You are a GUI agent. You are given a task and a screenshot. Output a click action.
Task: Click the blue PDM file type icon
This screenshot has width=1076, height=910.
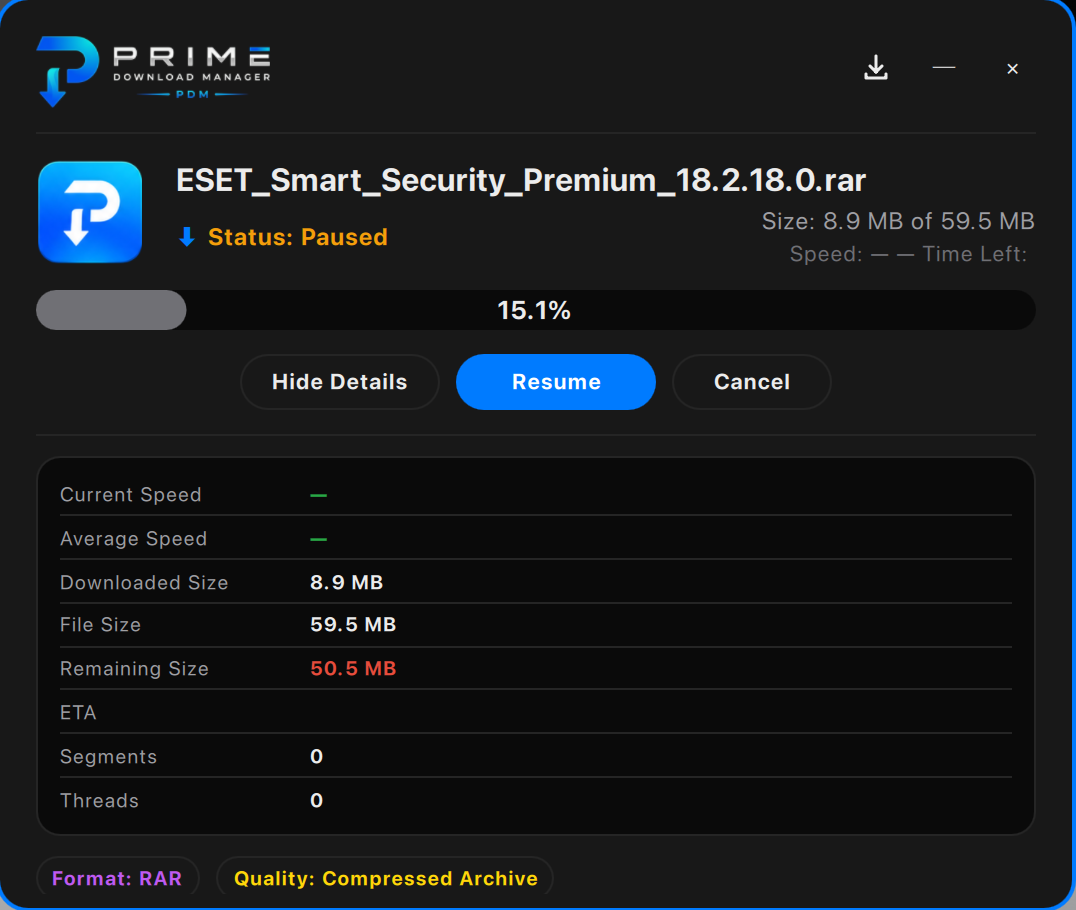90,212
